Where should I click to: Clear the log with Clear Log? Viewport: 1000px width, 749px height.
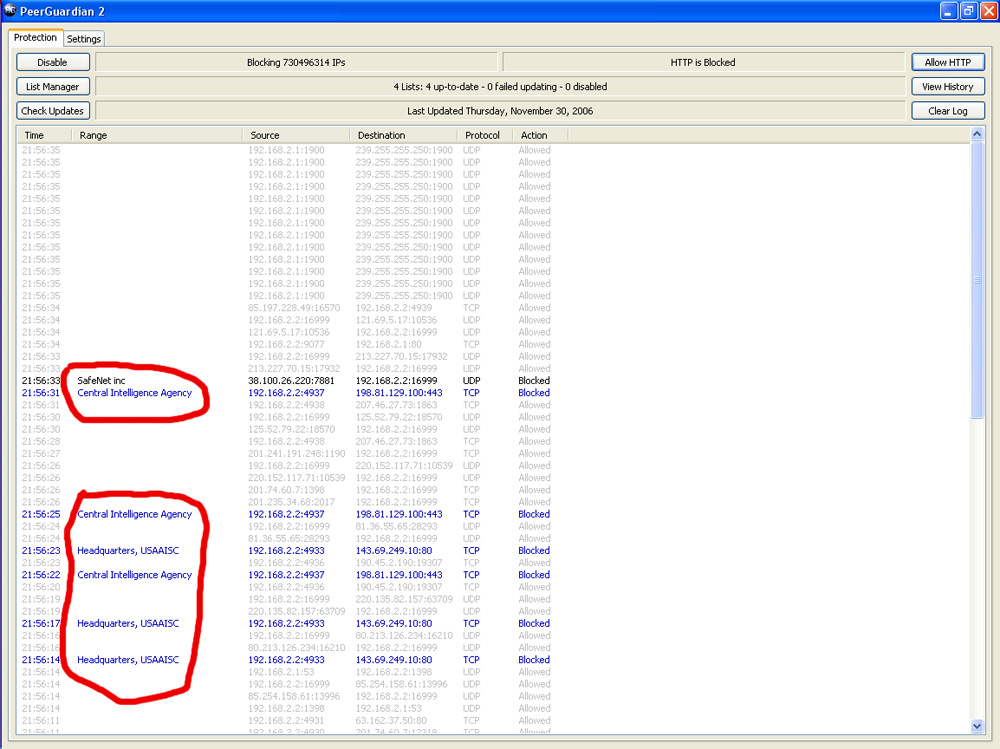(948, 111)
